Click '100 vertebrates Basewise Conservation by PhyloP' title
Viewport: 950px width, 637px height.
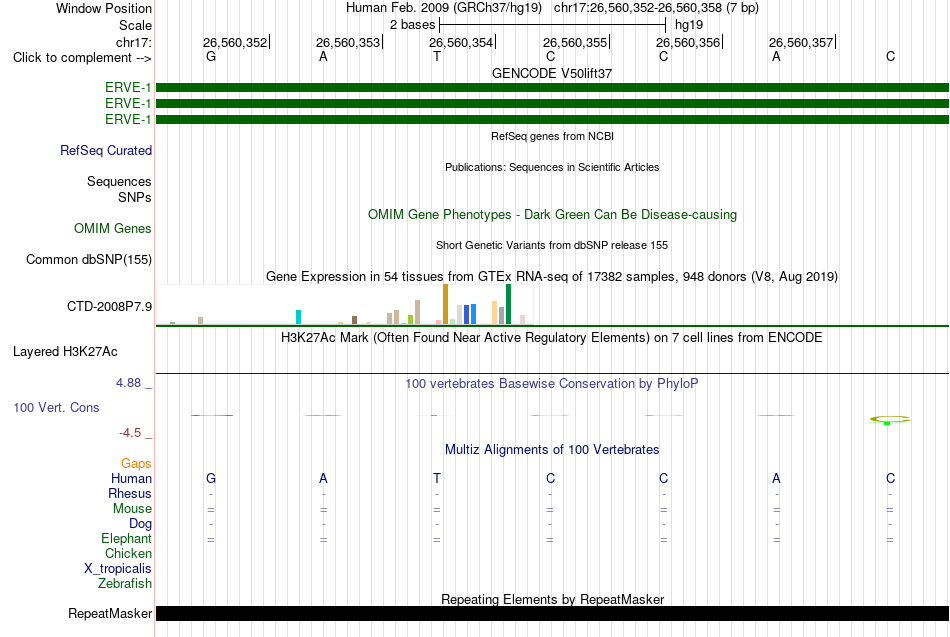pos(552,384)
